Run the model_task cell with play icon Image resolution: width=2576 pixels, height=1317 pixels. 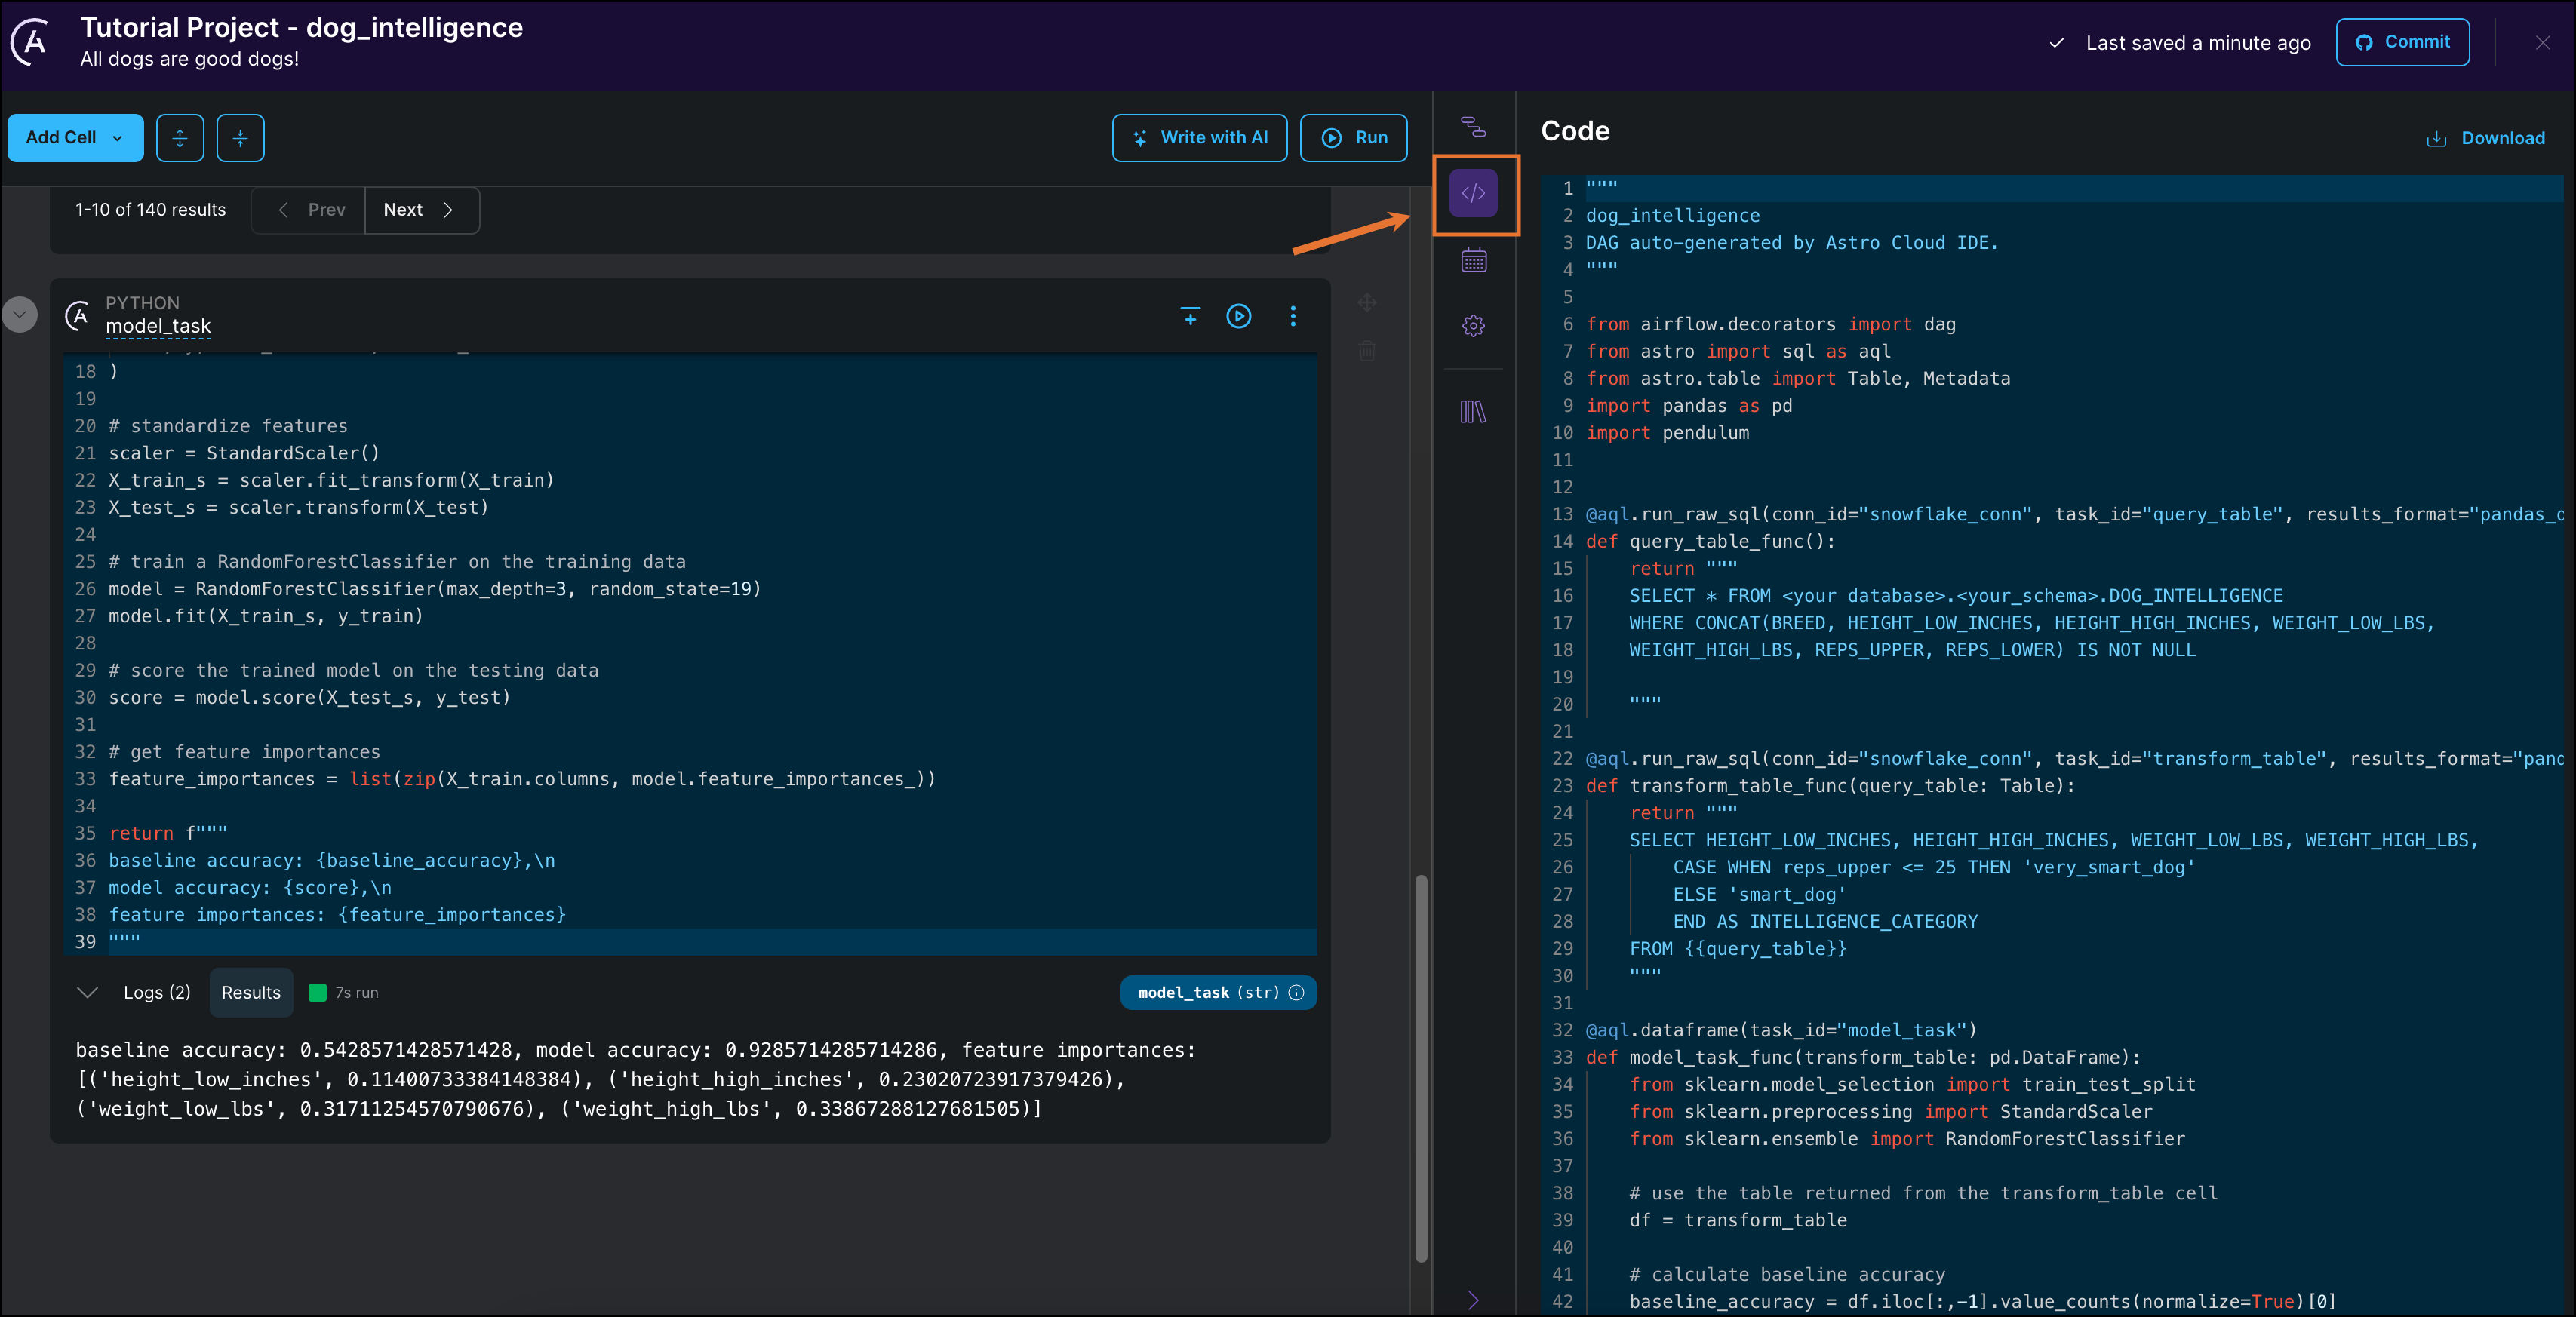tap(1239, 316)
